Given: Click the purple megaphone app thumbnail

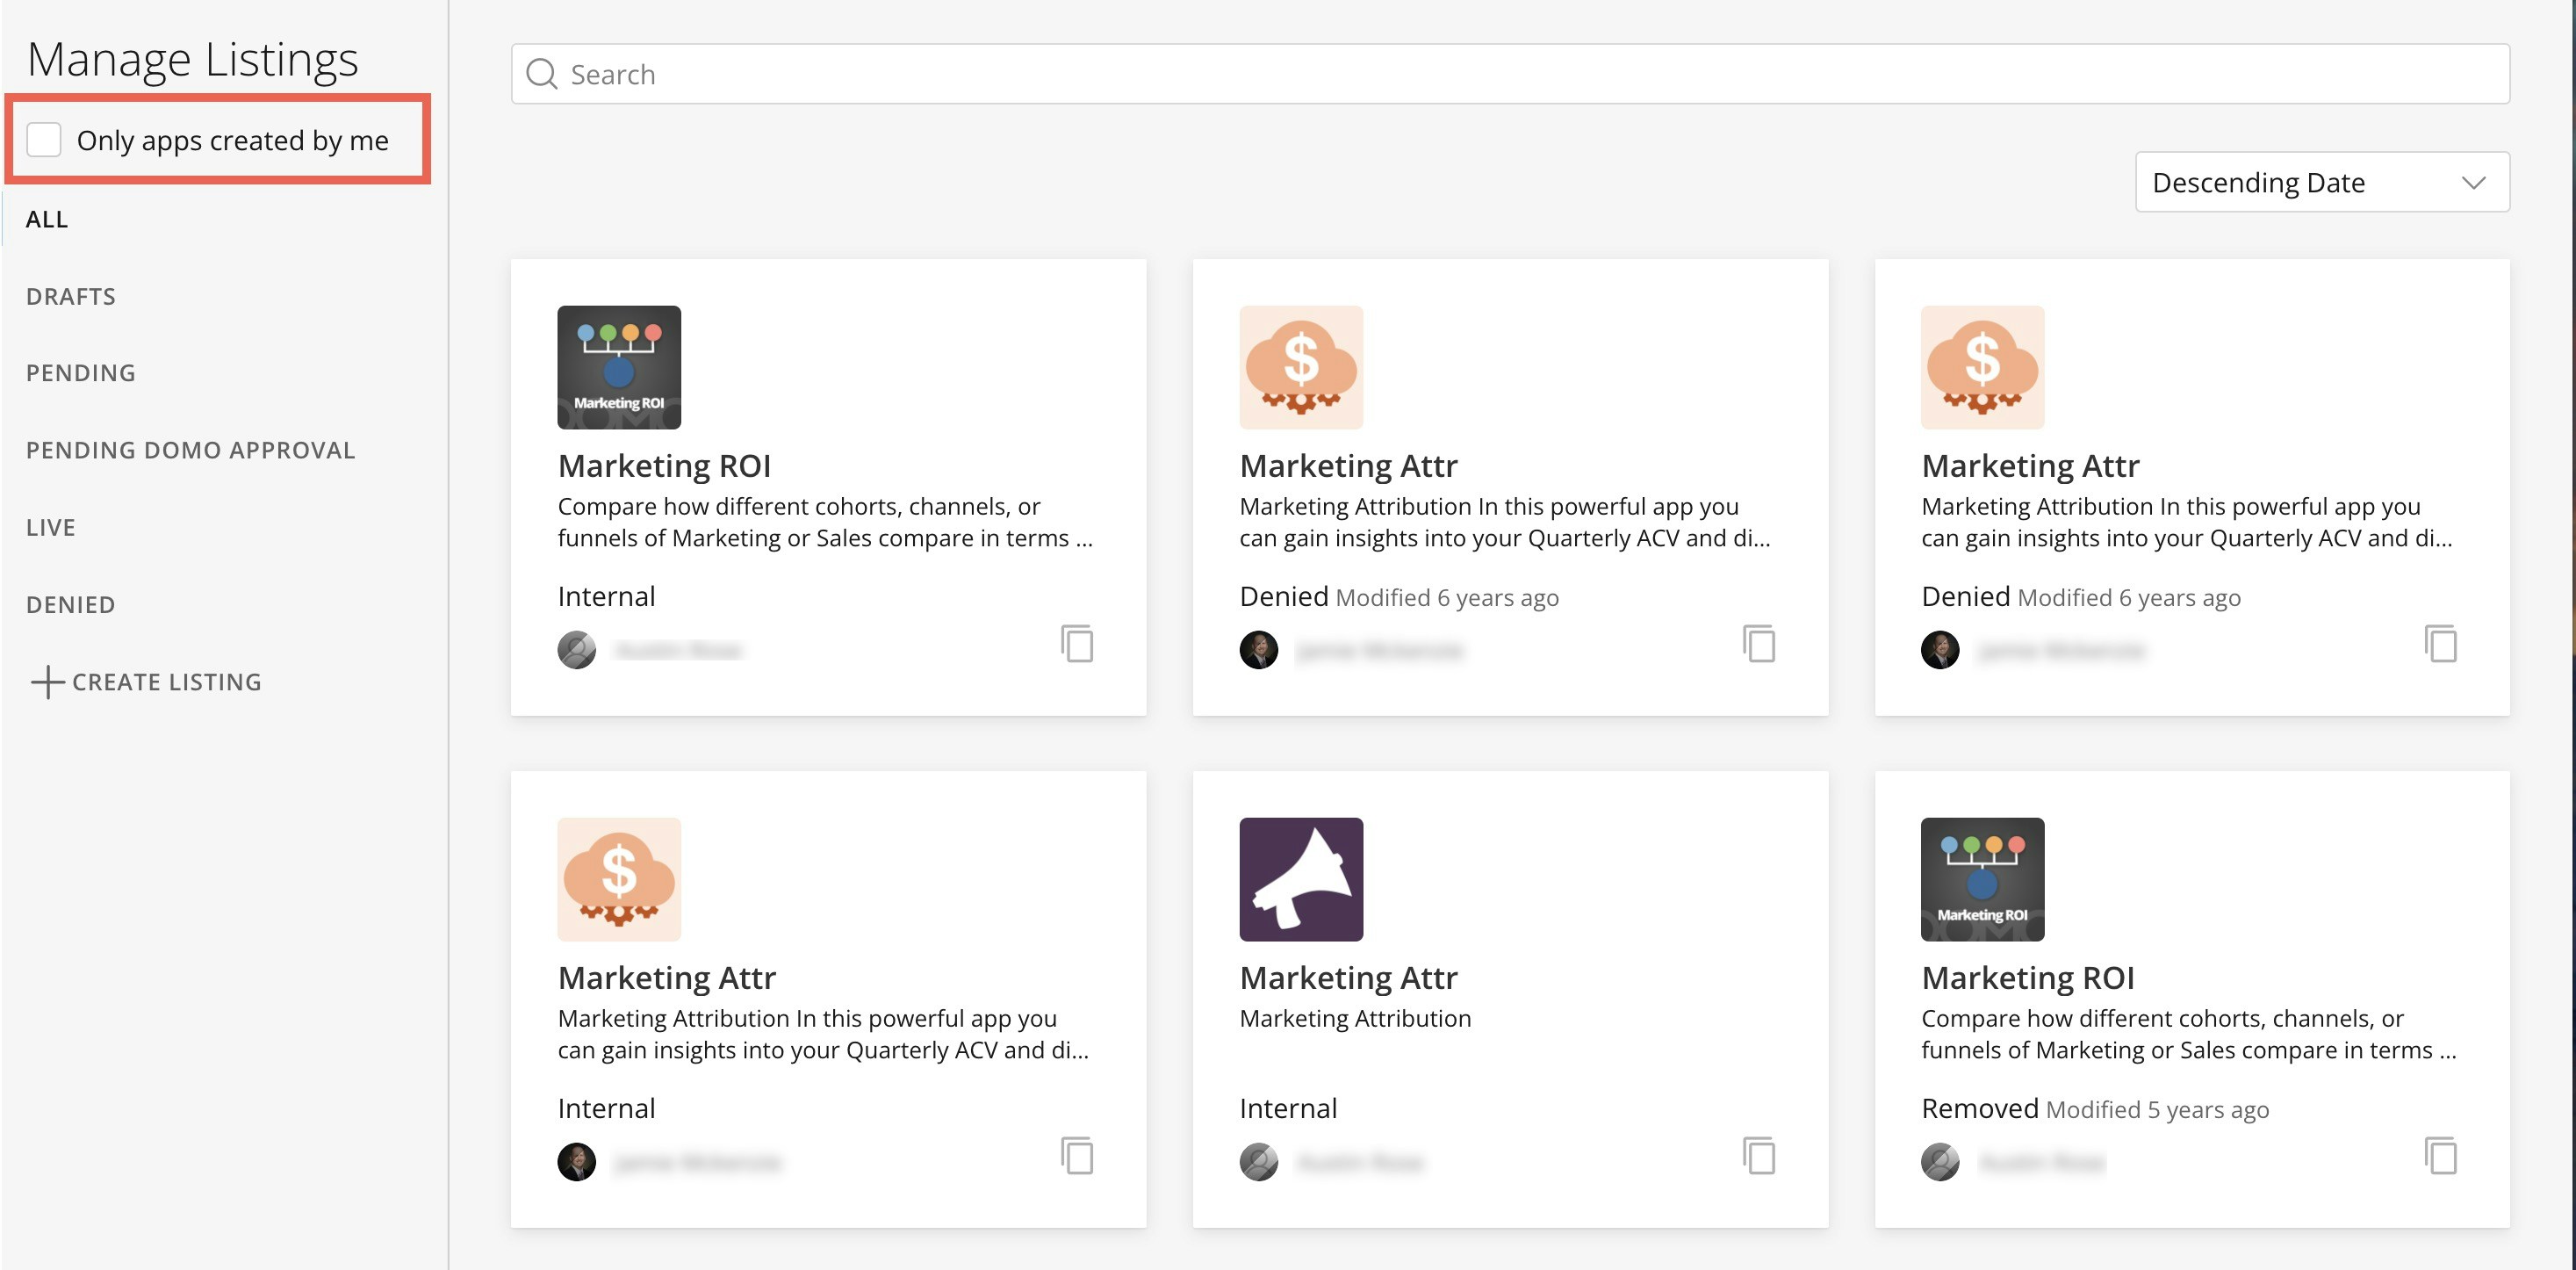Looking at the screenshot, I should [1301, 879].
